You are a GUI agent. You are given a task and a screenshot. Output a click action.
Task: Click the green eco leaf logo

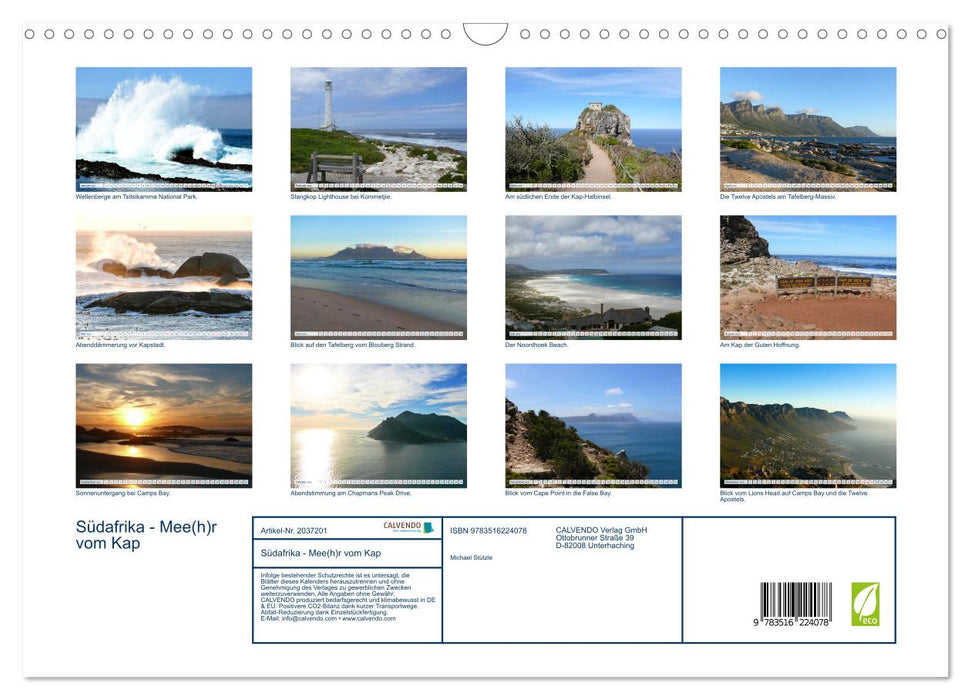[x=865, y=604]
